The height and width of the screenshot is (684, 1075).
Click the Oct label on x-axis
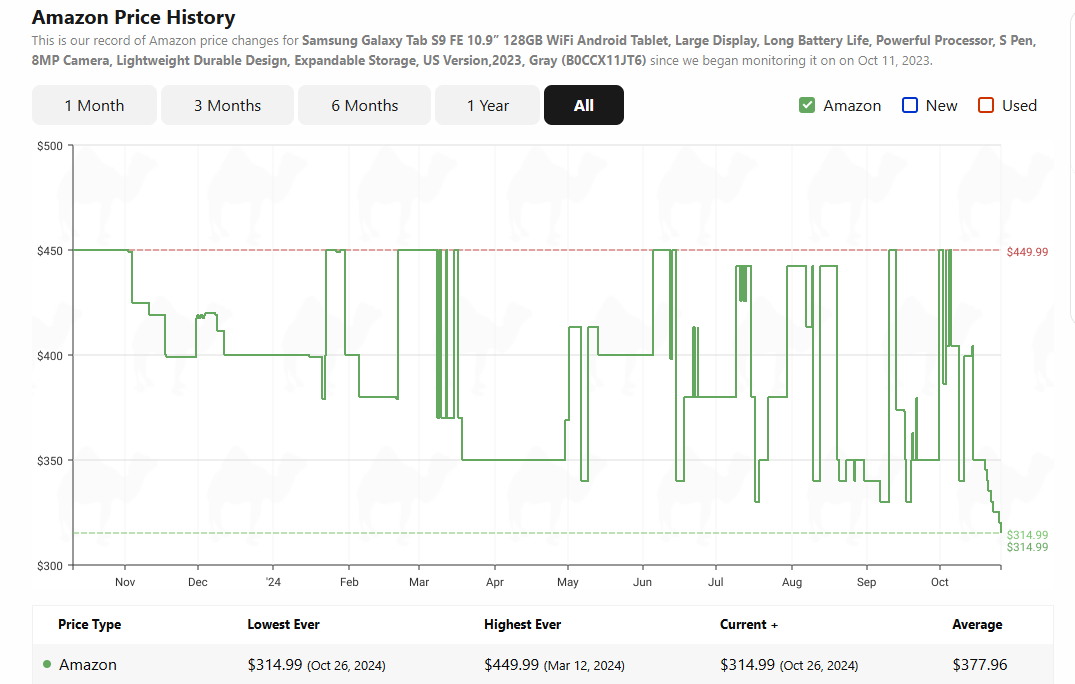939,582
